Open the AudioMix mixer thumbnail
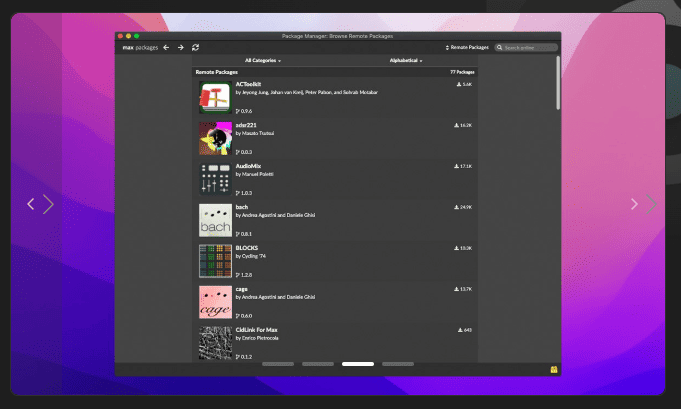The image size is (681, 409). 215,179
